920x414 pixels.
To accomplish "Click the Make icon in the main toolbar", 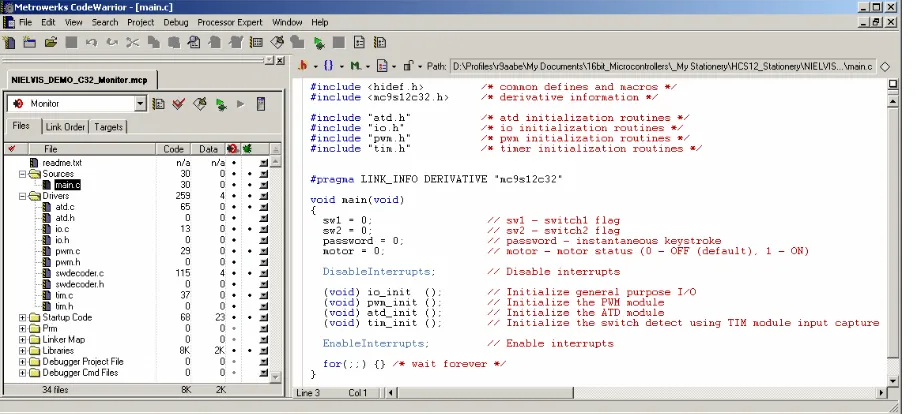I will pyautogui.click(x=277, y=42).
